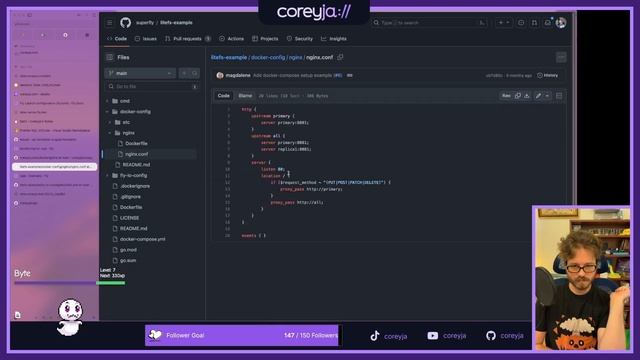Click nginx breadcrumb link

[x=296, y=58]
